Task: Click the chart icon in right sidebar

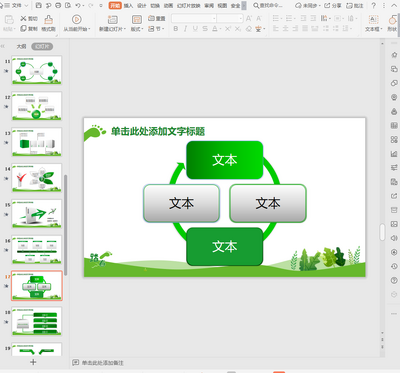Action: [x=394, y=153]
